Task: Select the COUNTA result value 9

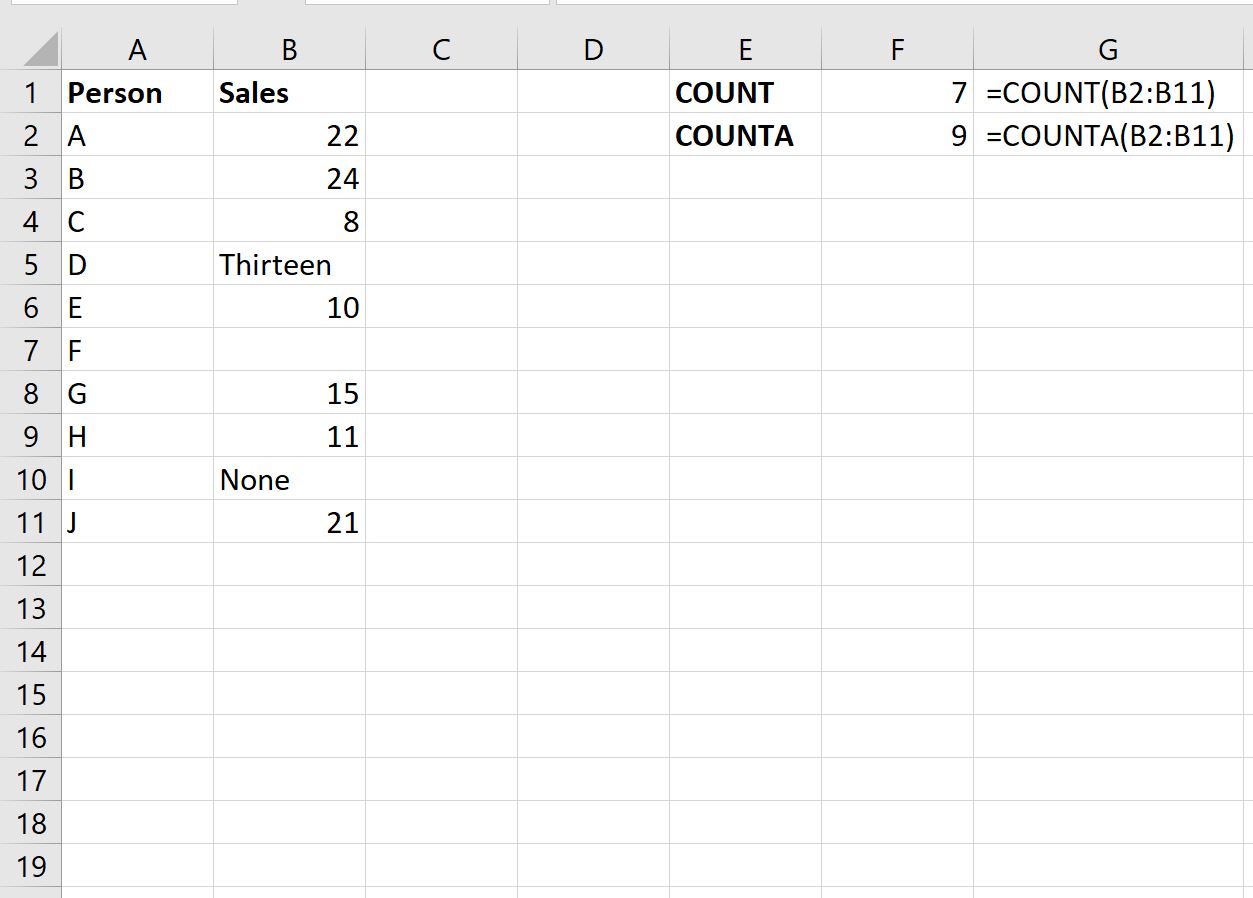Action: pos(897,136)
